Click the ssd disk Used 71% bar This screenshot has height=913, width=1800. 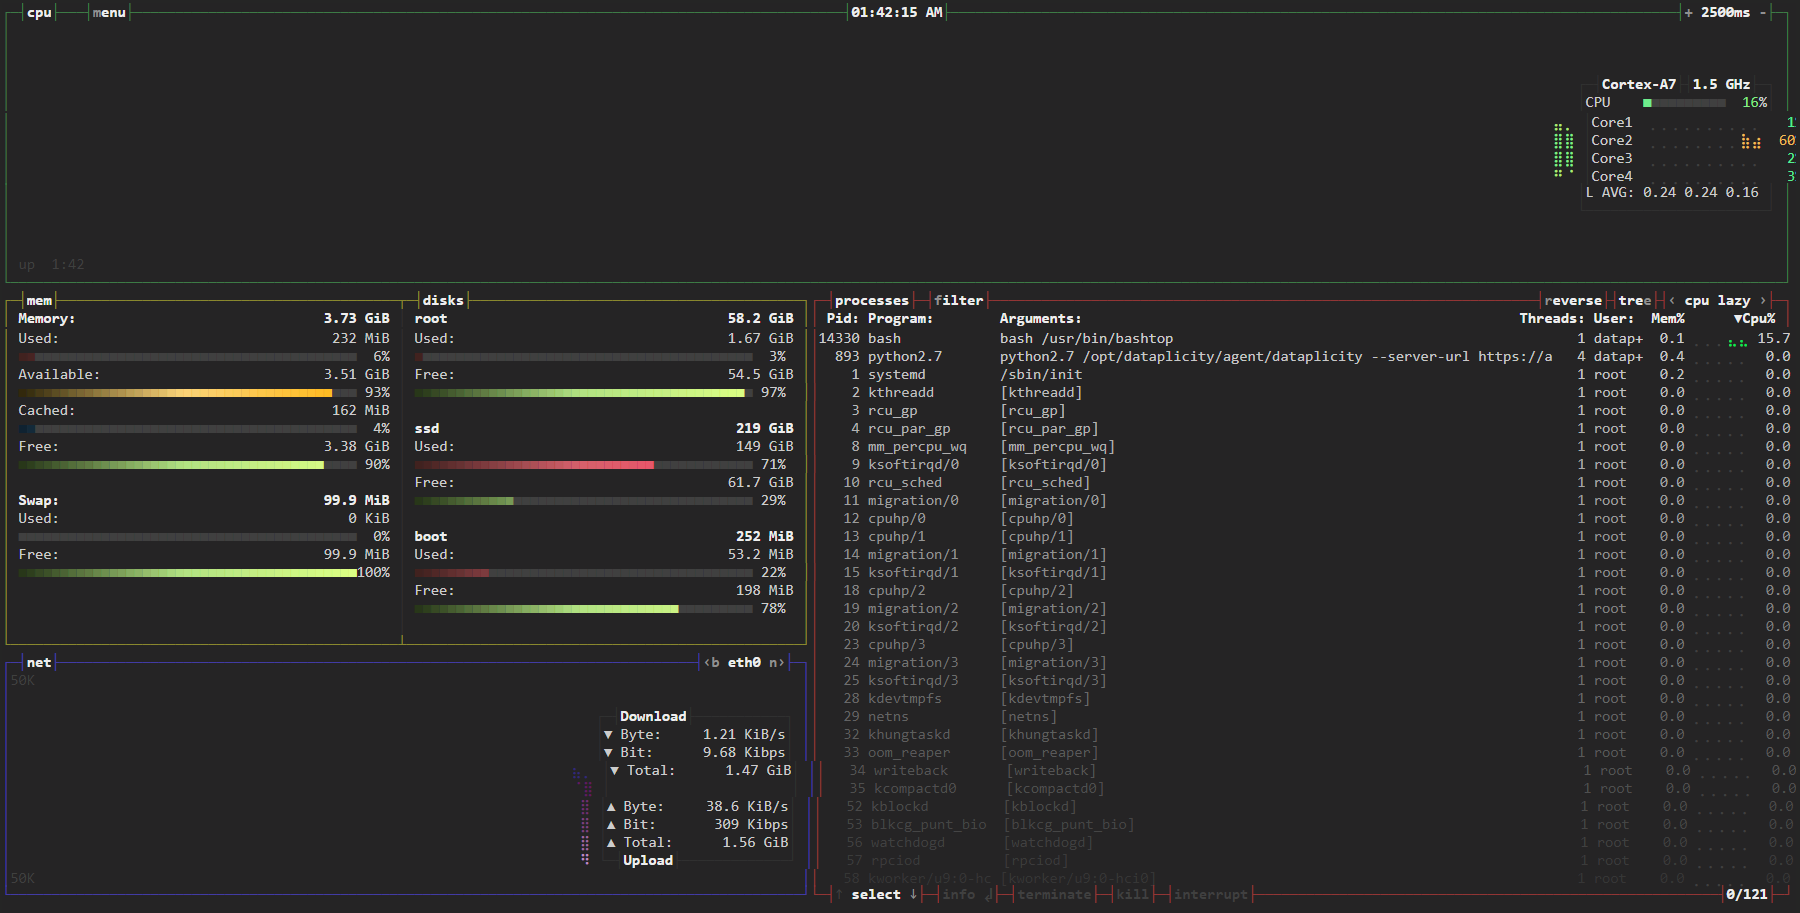(583, 465)
